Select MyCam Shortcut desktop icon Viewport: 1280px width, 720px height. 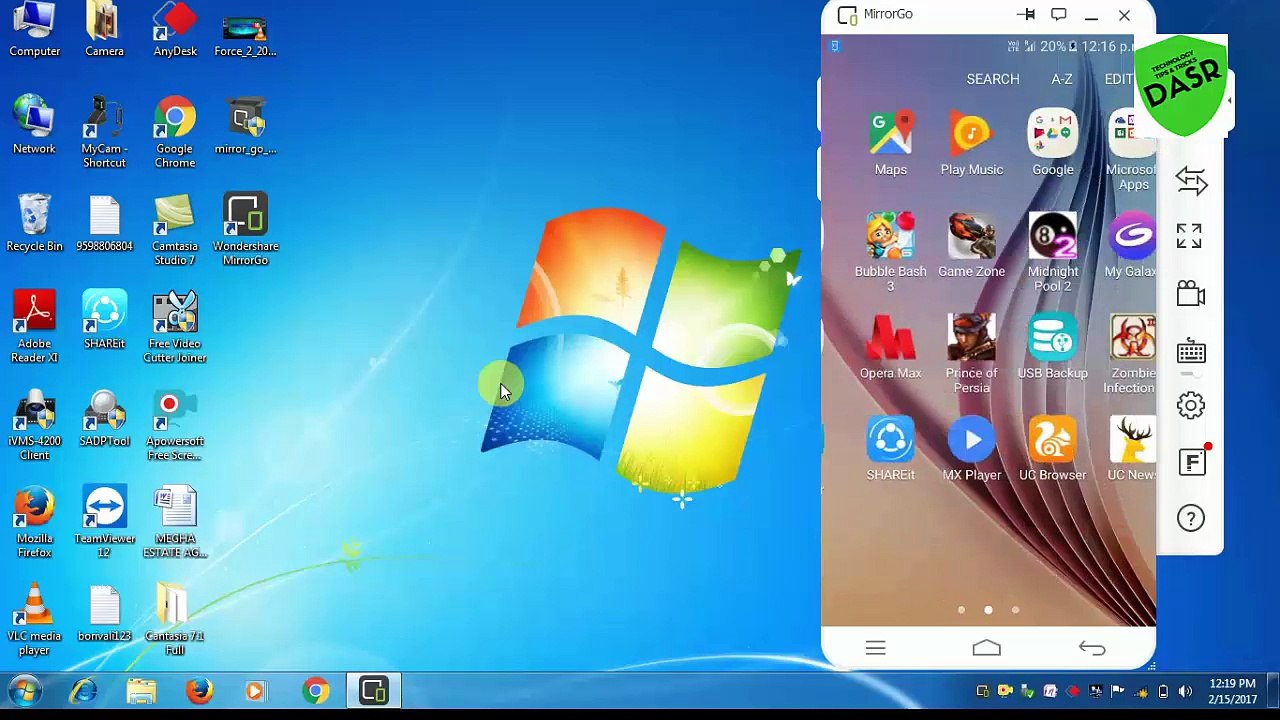pos(104,131)
